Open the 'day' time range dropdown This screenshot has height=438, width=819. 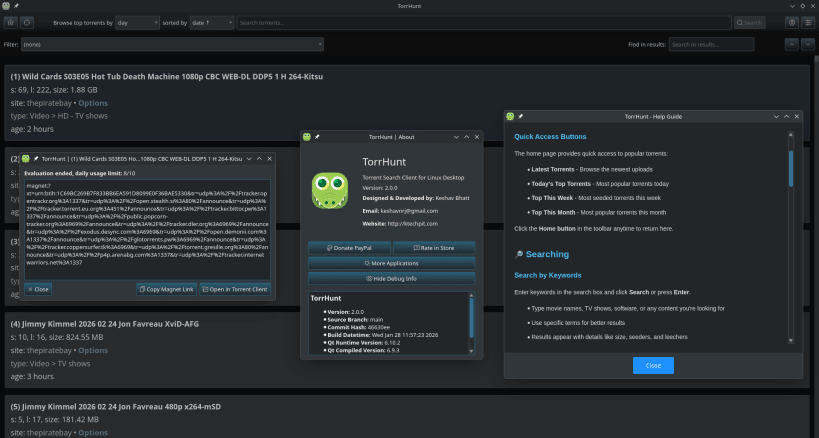point(137,22)
